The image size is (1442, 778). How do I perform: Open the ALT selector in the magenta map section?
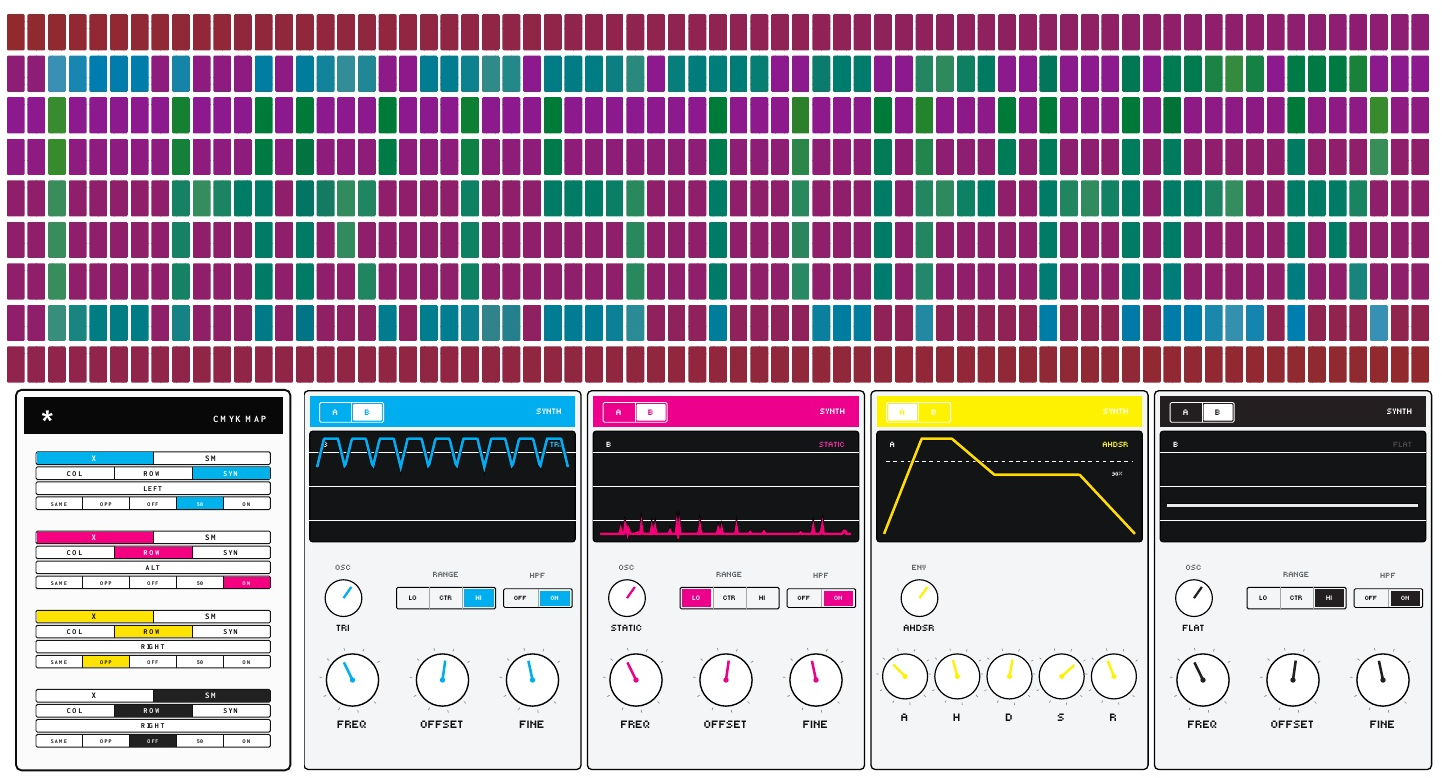pos(153,567)
